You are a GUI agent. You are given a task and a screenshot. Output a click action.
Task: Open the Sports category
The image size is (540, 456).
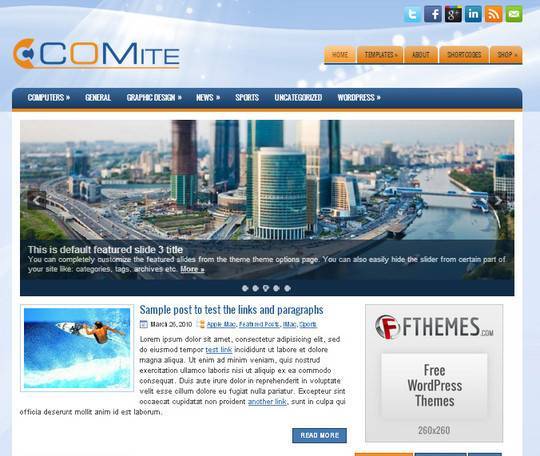tap(247, 97)
